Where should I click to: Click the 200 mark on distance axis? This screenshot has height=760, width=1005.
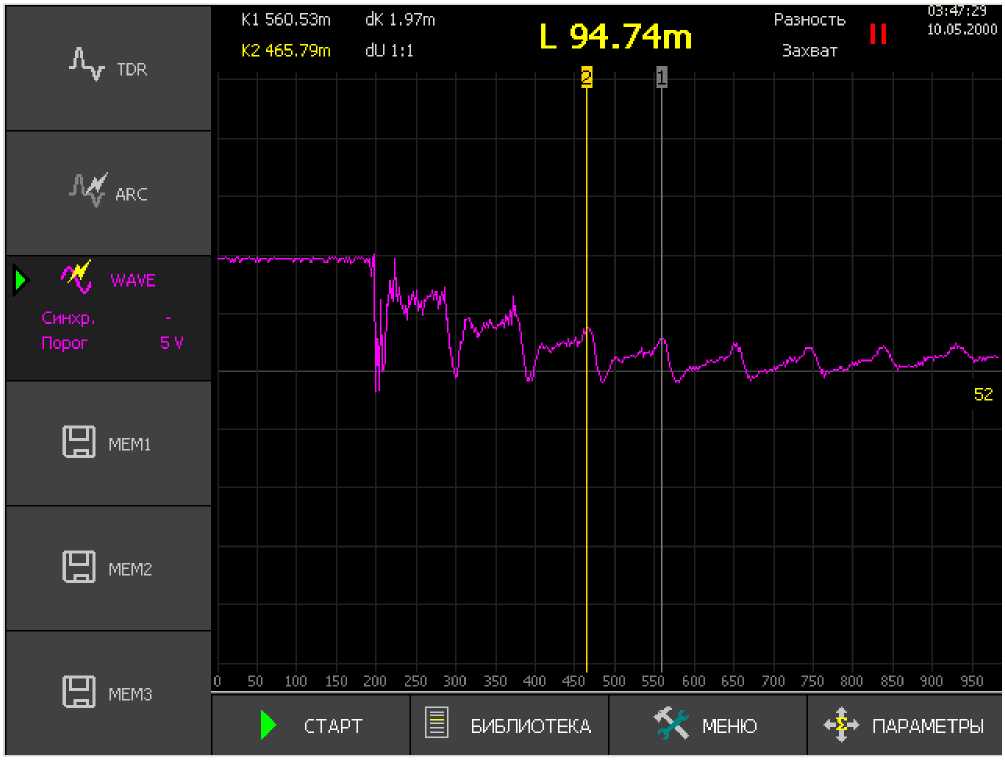point(375,681)
